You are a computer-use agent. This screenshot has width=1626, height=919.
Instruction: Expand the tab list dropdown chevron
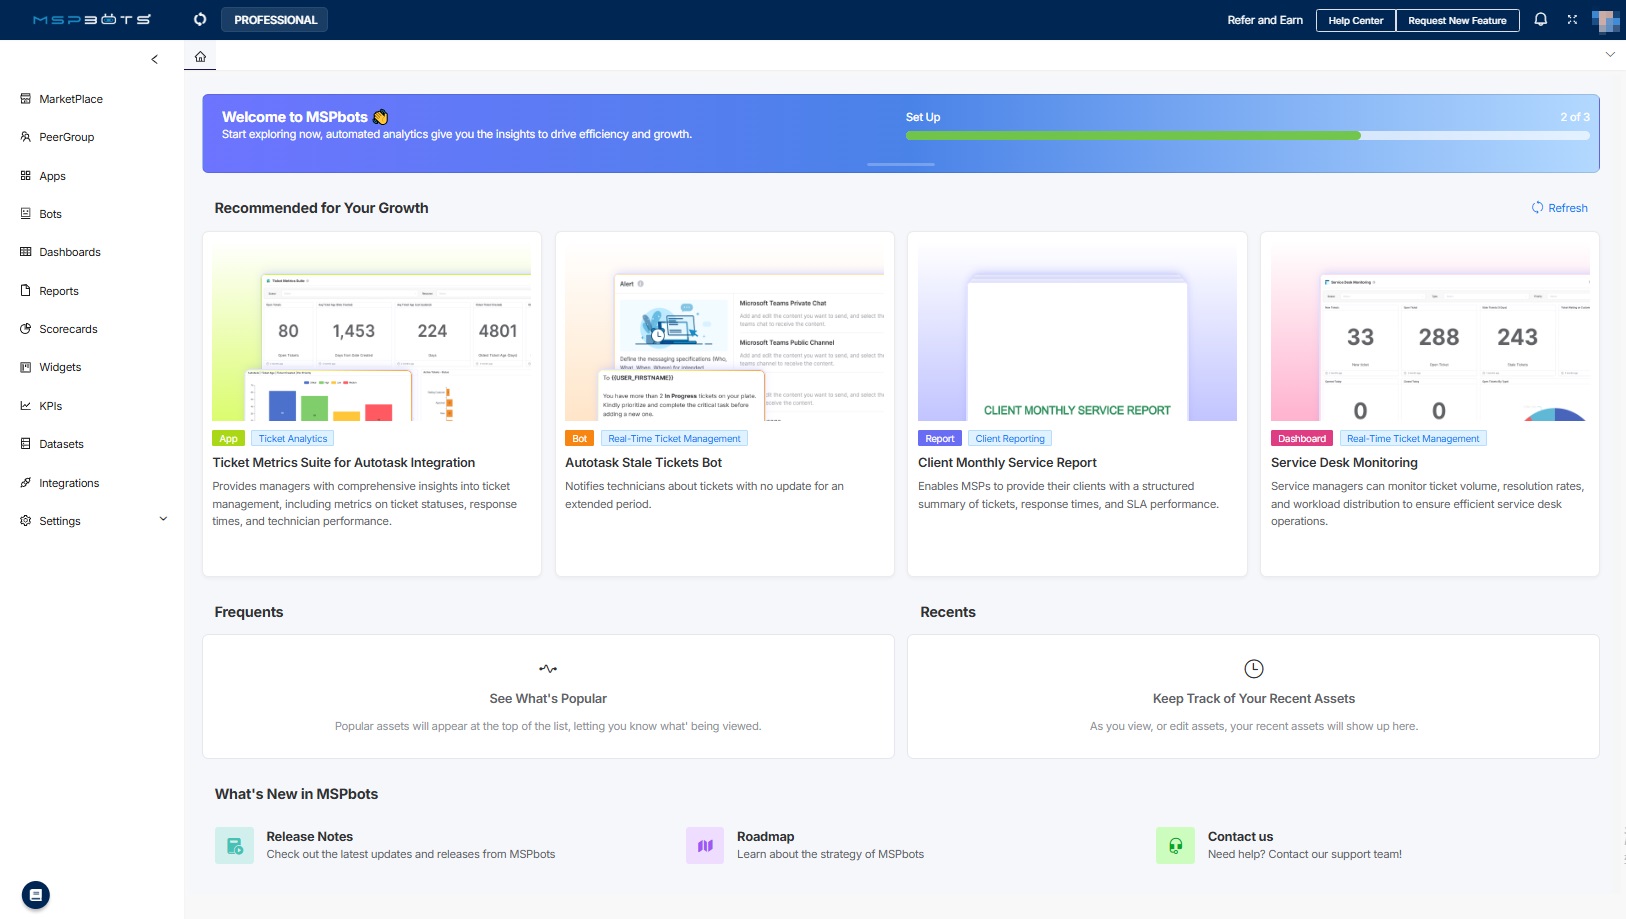[1609, 55]
